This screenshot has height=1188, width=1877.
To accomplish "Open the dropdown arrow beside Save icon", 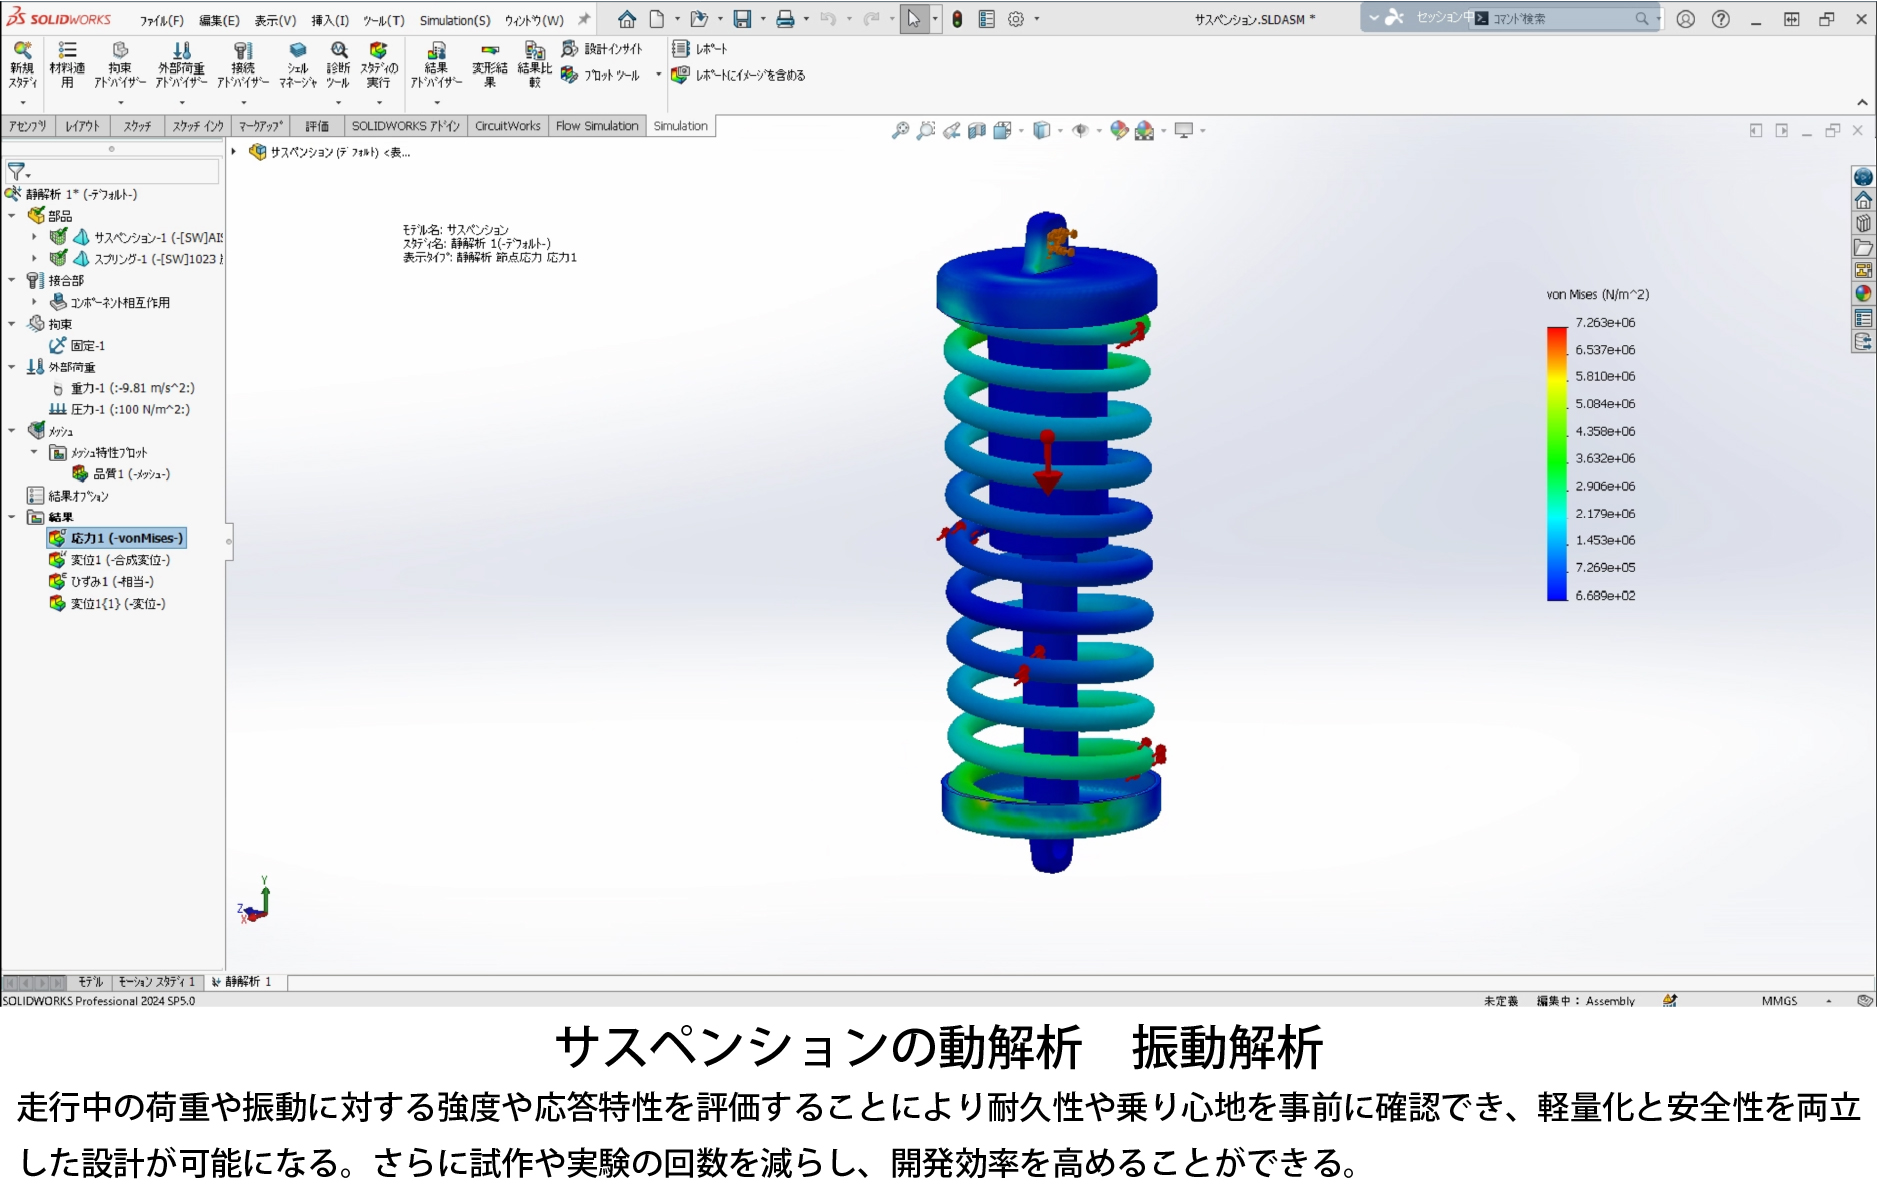I will tap(762, 19).
